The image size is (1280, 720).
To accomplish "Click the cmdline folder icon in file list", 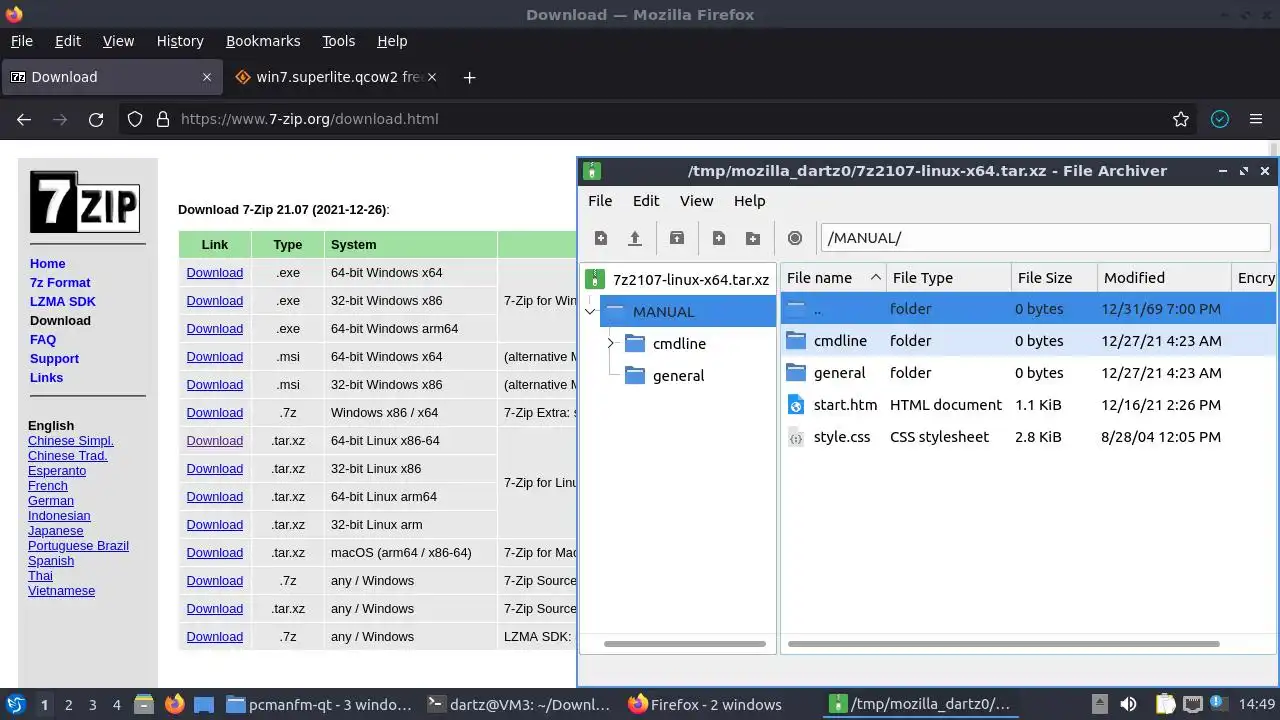I will 796,340.
